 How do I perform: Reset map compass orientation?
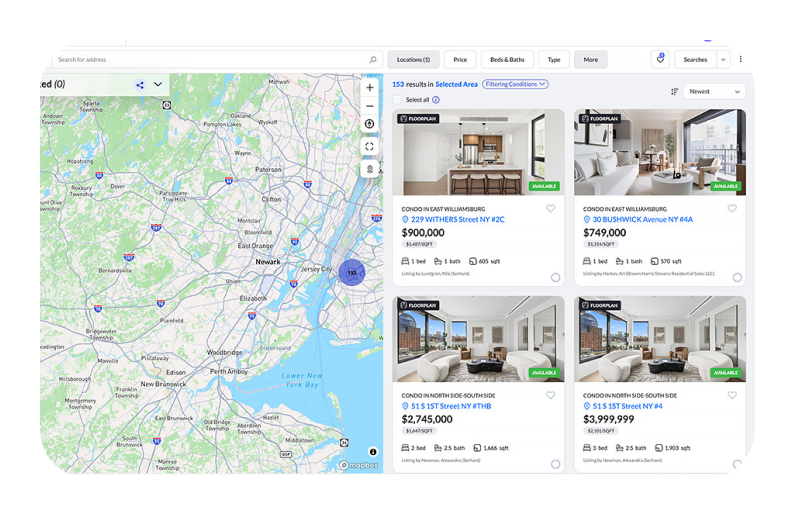(370, 124)
